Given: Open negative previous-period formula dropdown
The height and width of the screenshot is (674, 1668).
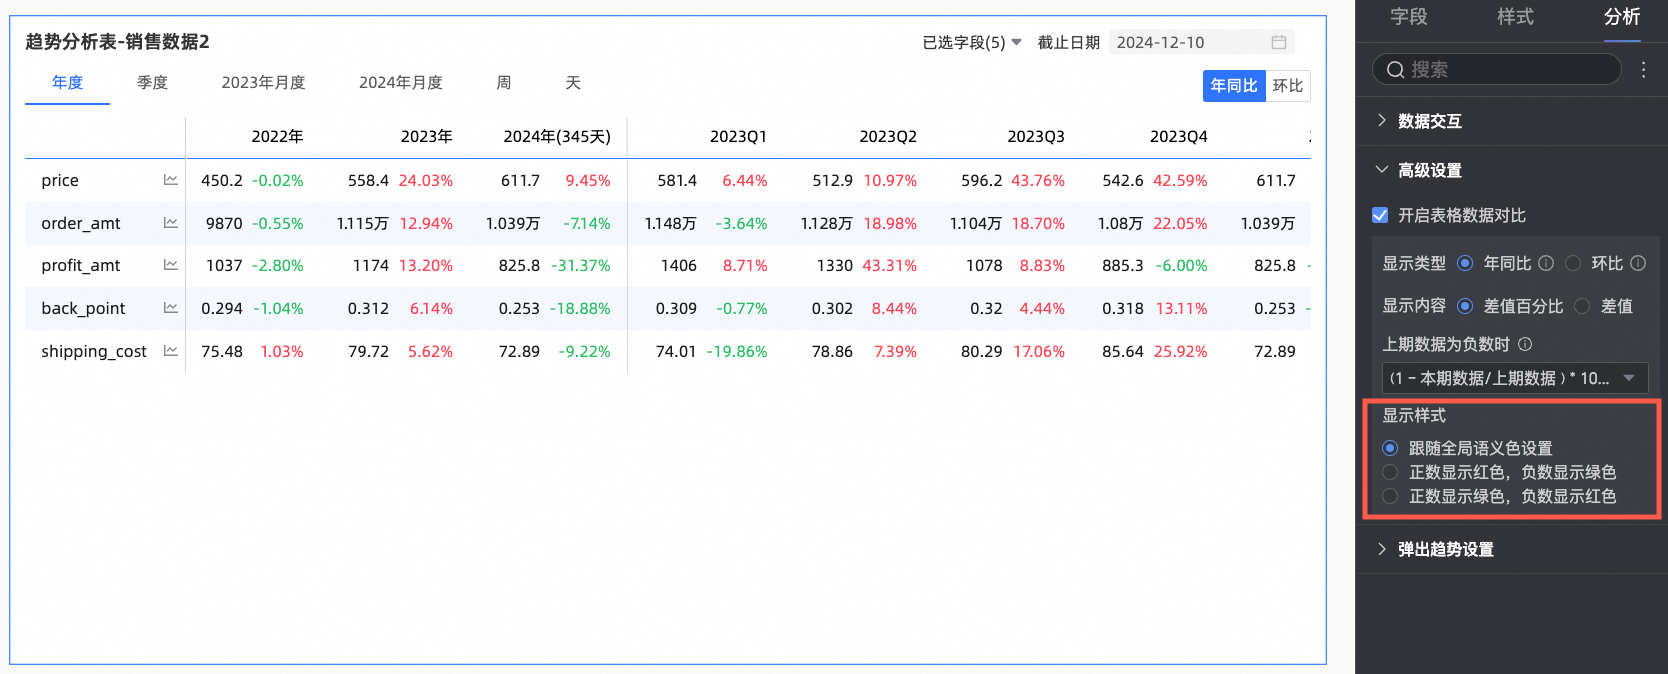Looking at the screenshot, I should [x=1515, y=378].
